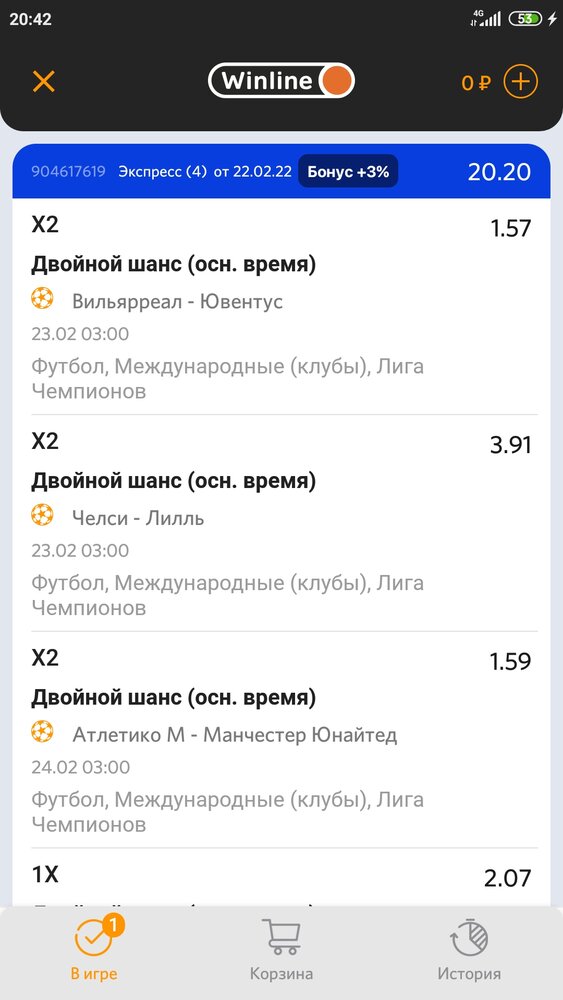Tap the 3.91 odds value
563x1000 pixels.
pyautogui.click(x=510, y=445)
